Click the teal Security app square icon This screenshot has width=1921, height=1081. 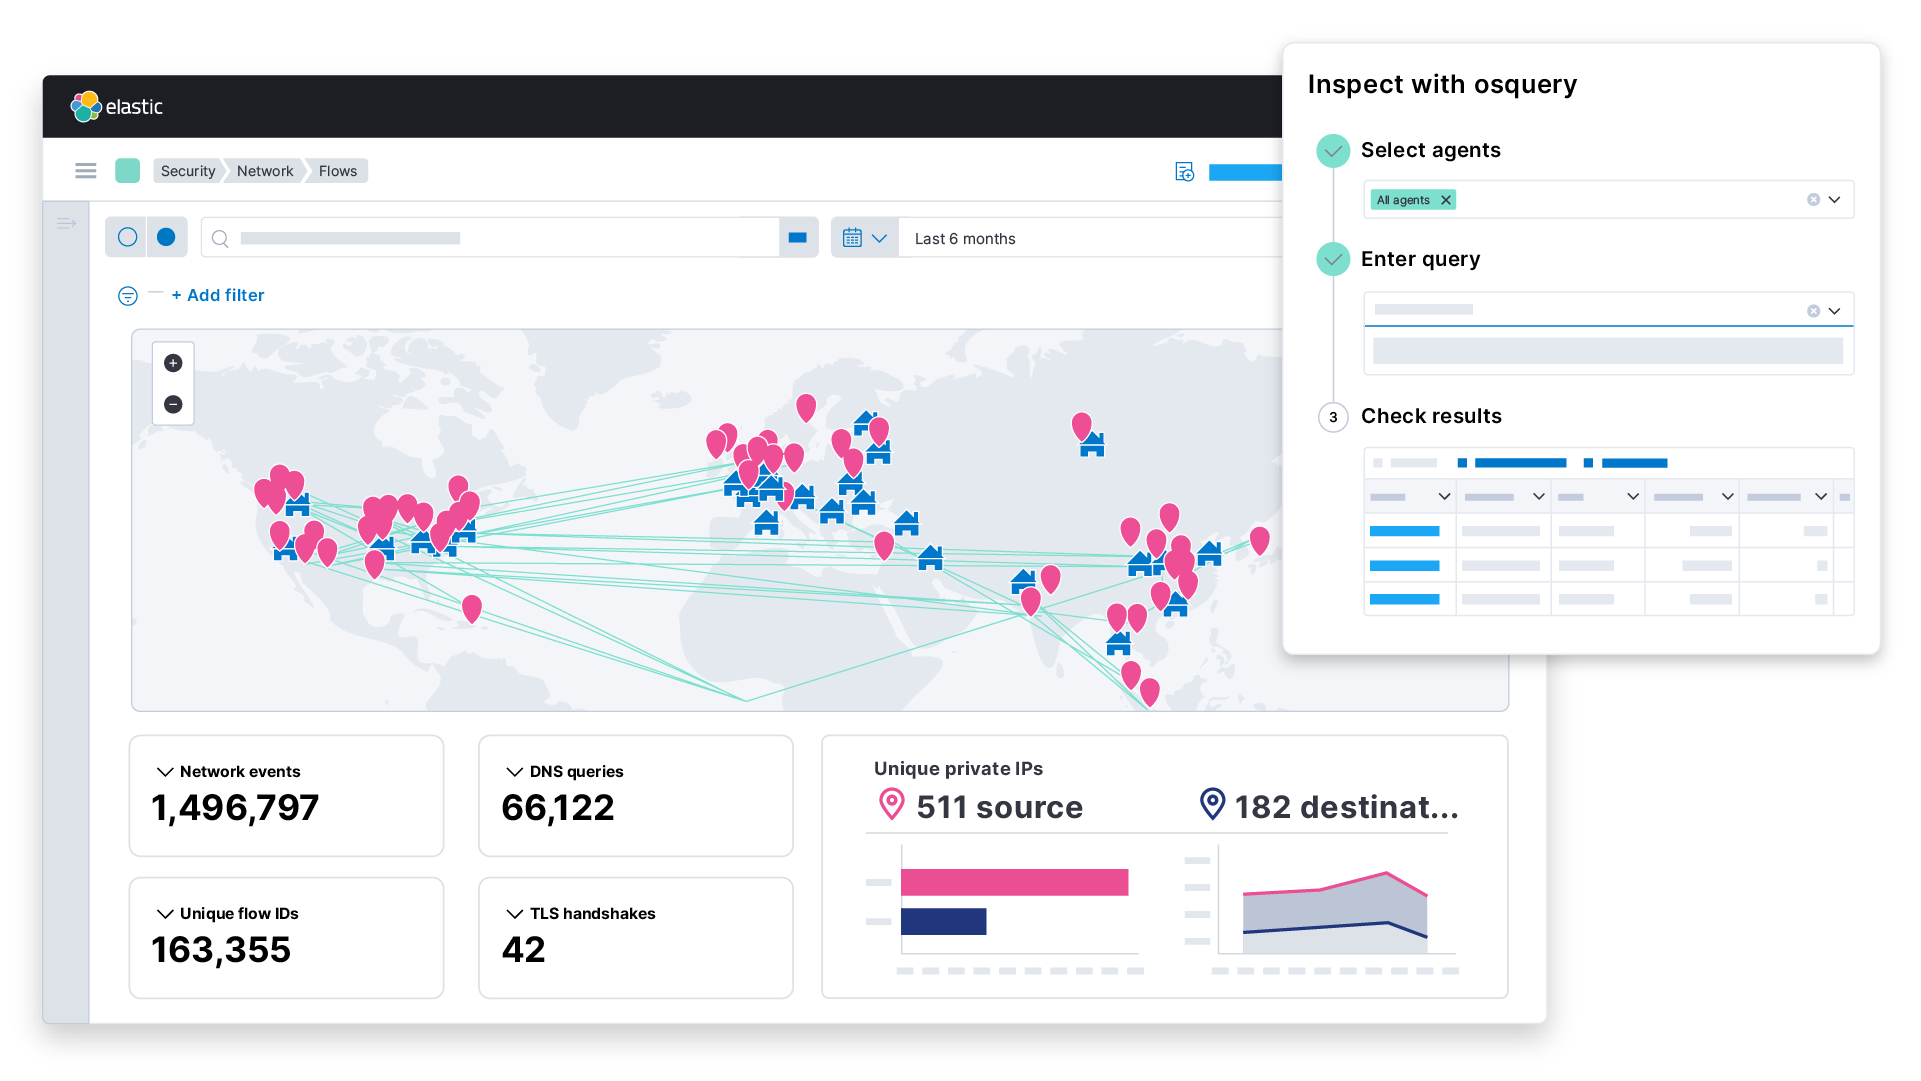click(x=127, y=171)
